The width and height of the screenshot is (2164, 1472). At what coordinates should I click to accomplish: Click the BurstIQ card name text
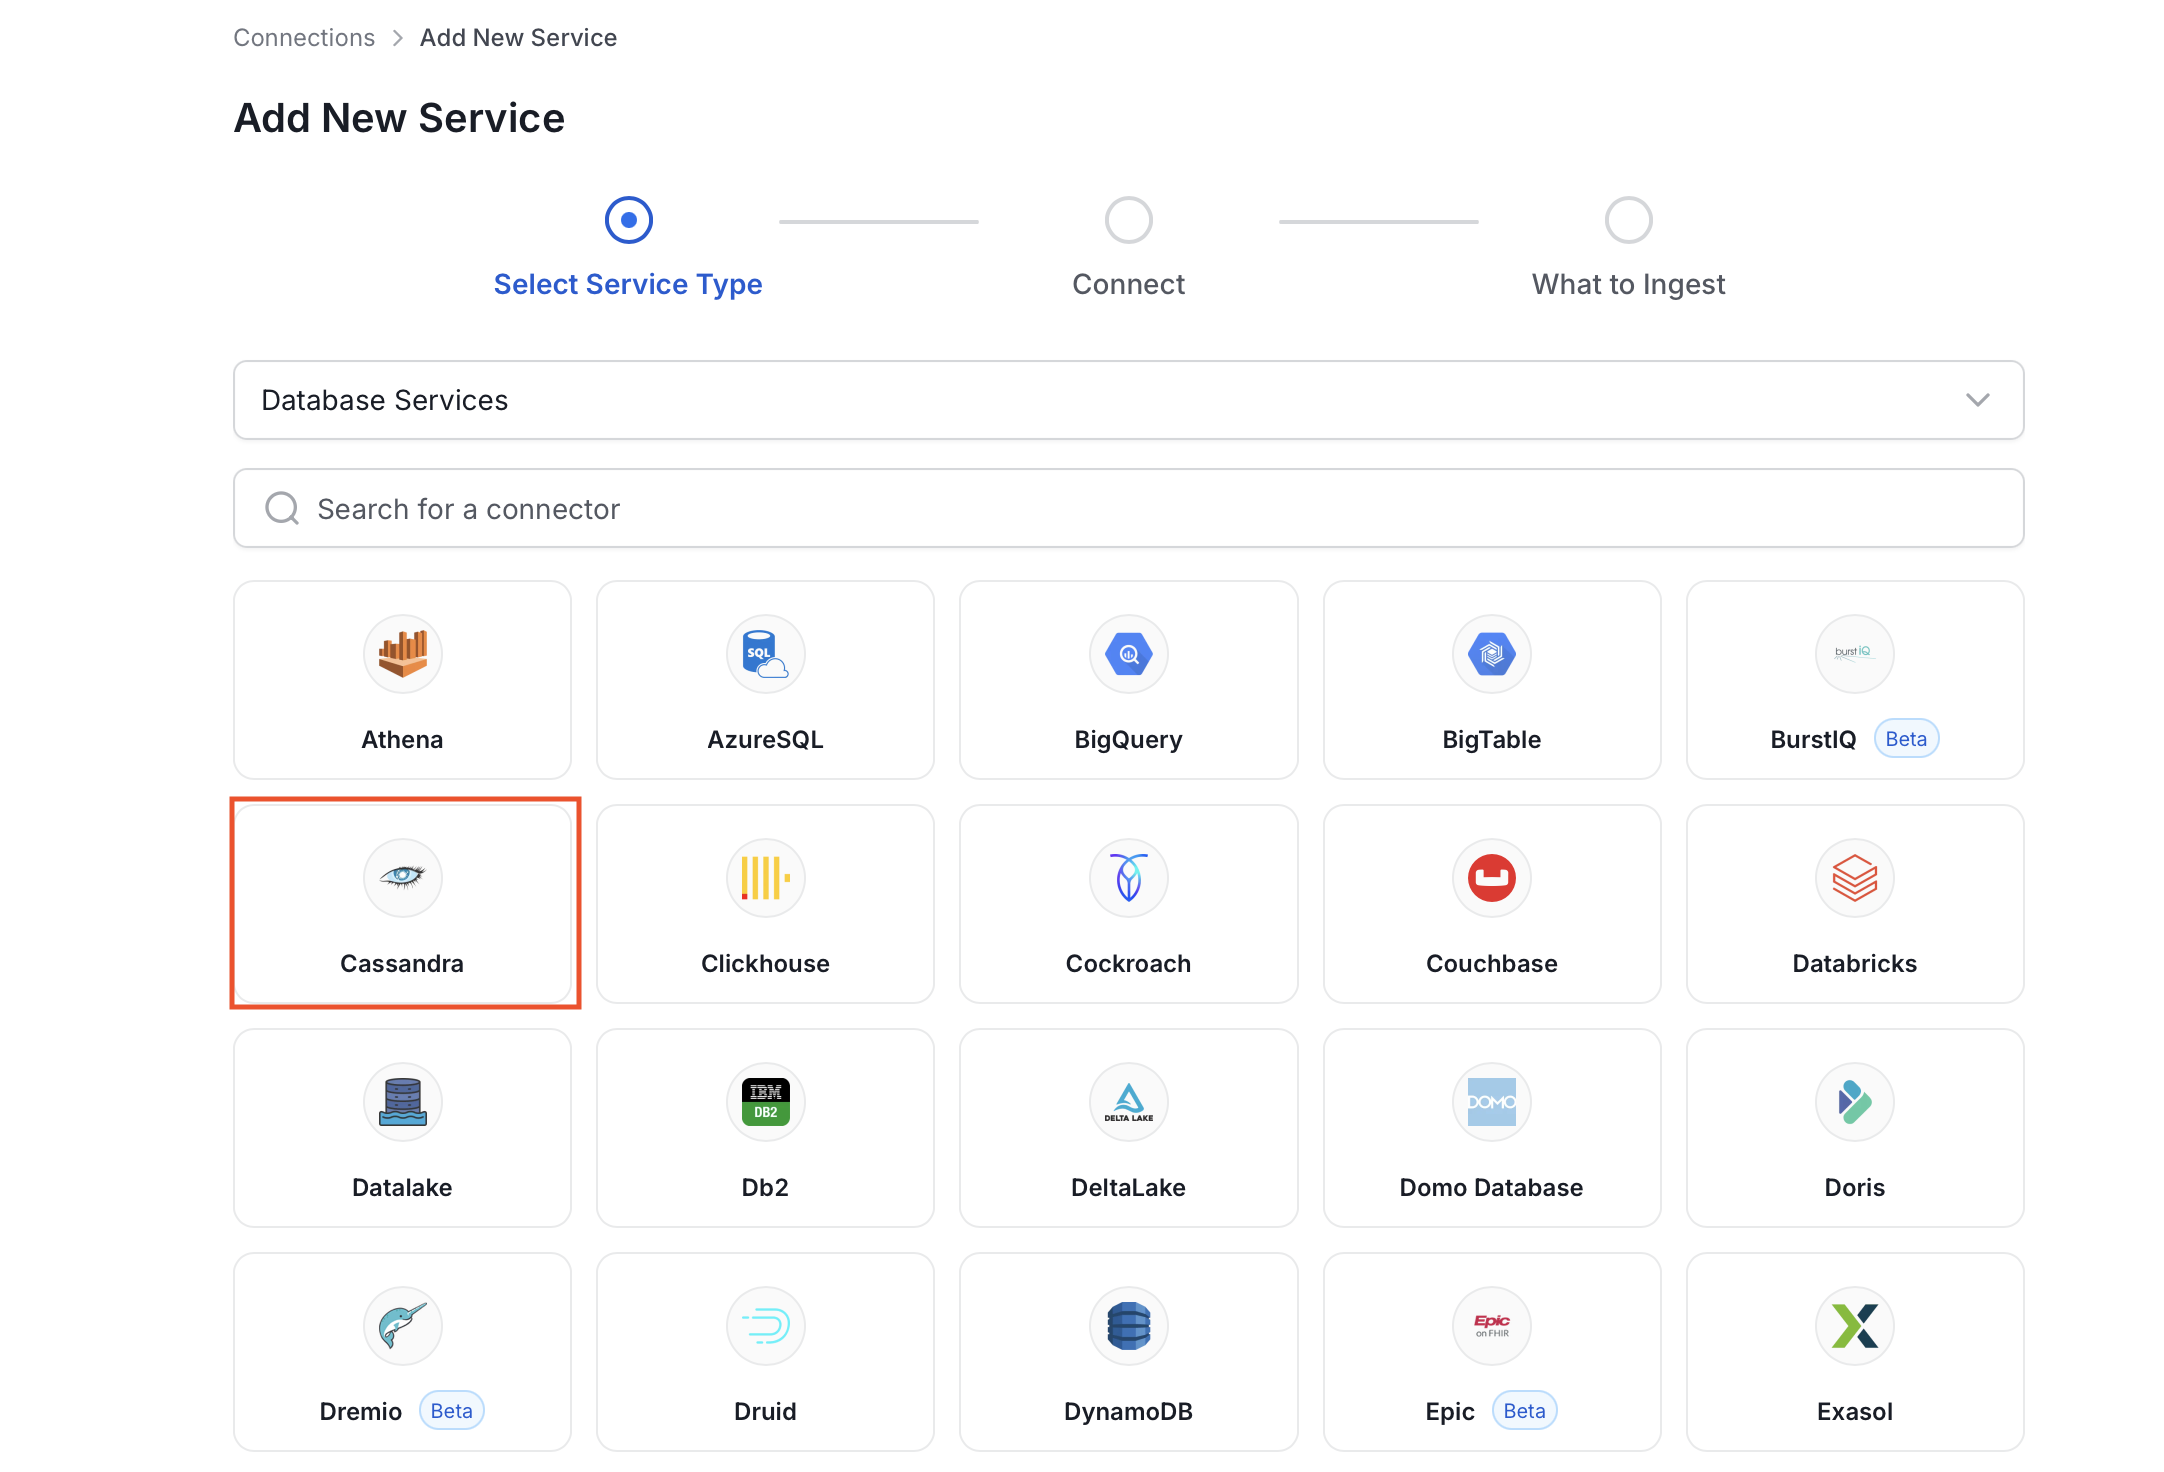(1813, 739)
